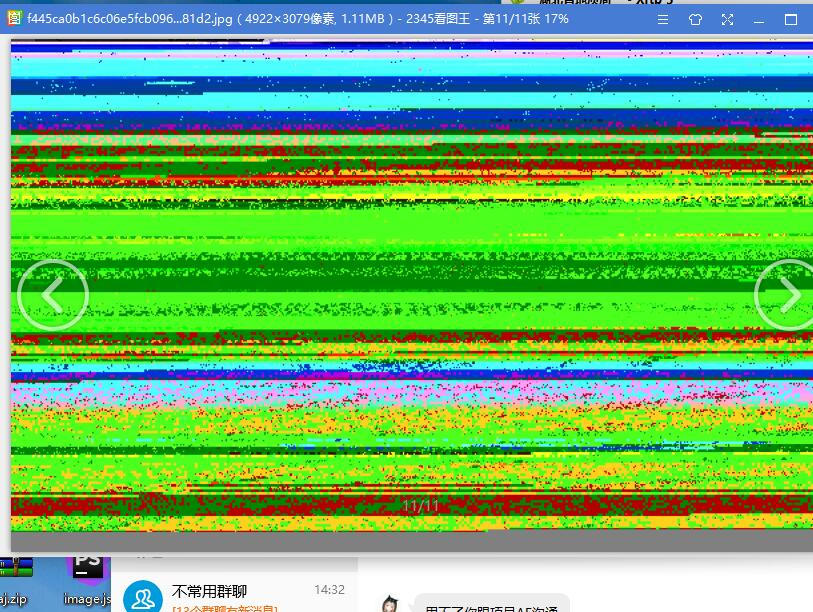Screen dimensions: 813x612
Task: Open the skin shirt icon in the title bar
Action: pos(695,20)
